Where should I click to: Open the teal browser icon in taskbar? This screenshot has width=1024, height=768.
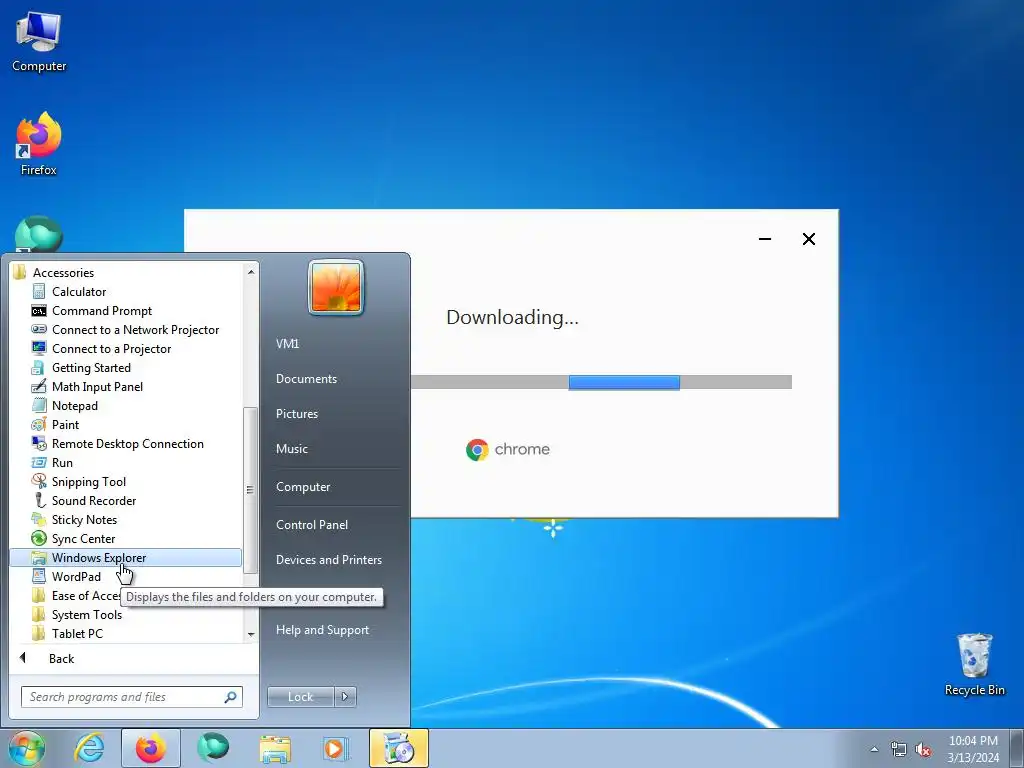(x=213, y=748)
